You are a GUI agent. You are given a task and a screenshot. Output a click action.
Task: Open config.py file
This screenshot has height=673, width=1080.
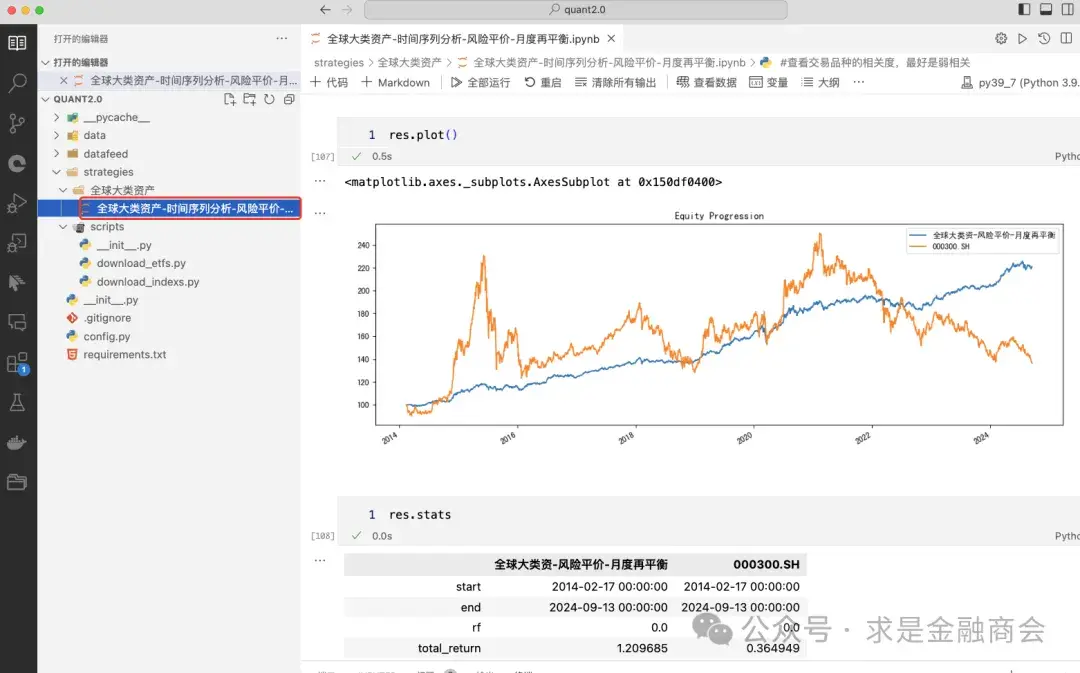[107, 336]
